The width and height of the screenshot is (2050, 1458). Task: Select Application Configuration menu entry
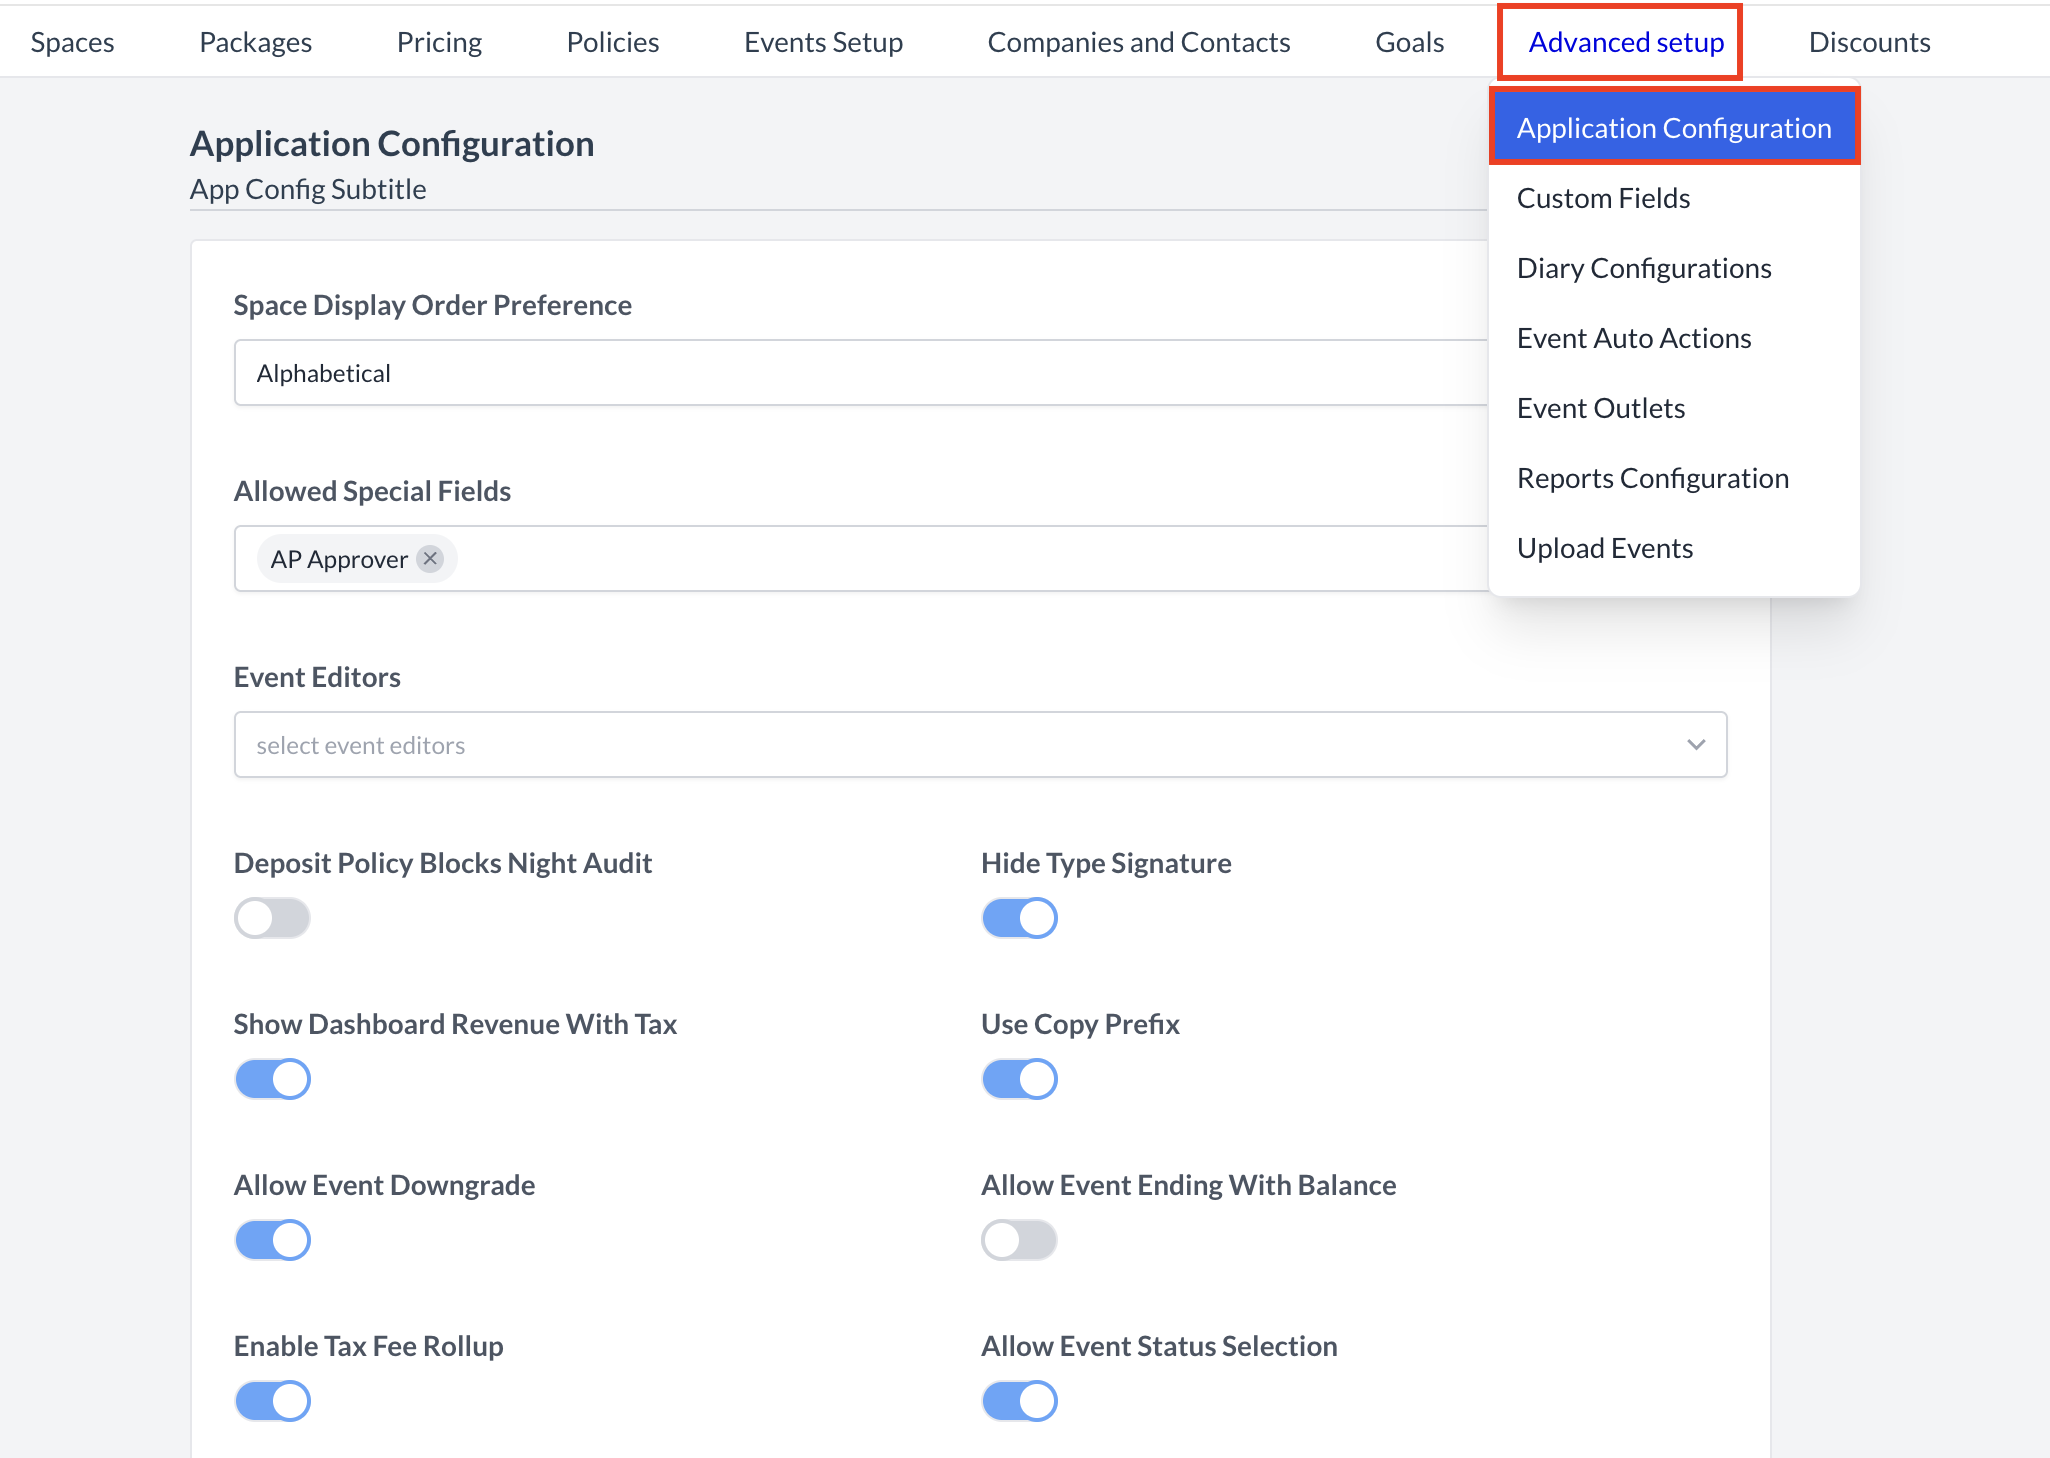pos(1674,127)
